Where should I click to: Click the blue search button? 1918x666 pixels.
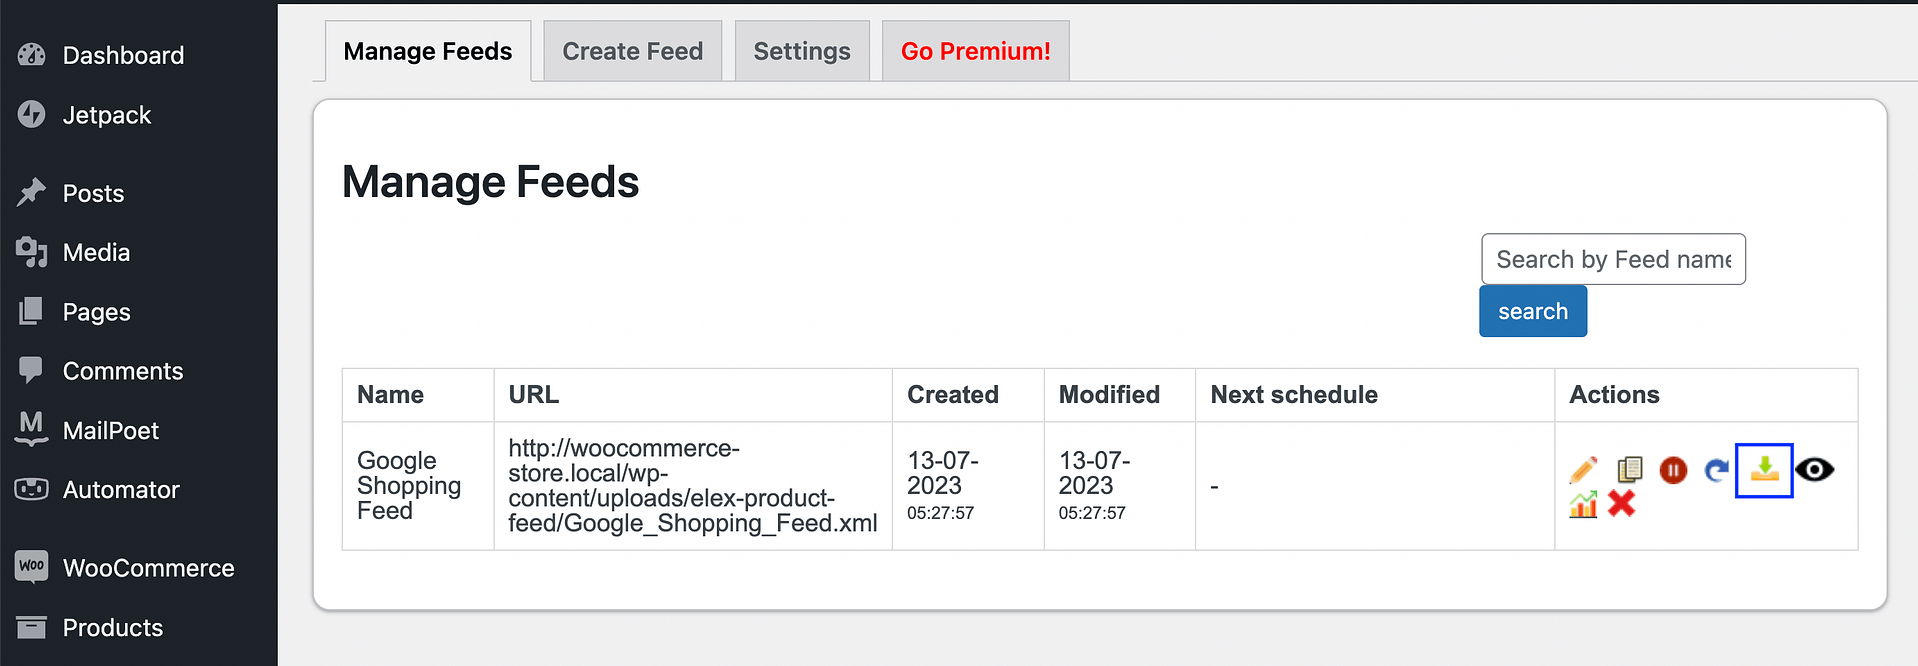[1532, 311]
